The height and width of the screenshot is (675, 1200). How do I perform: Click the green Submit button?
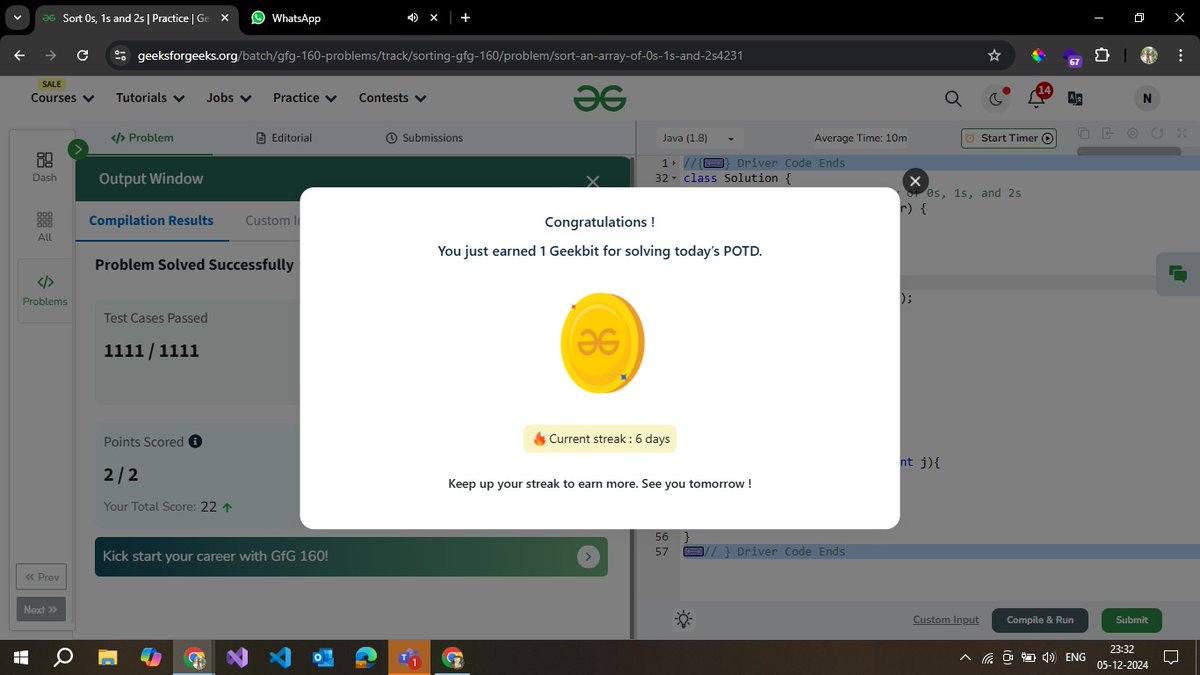(x=1132, y=620)
